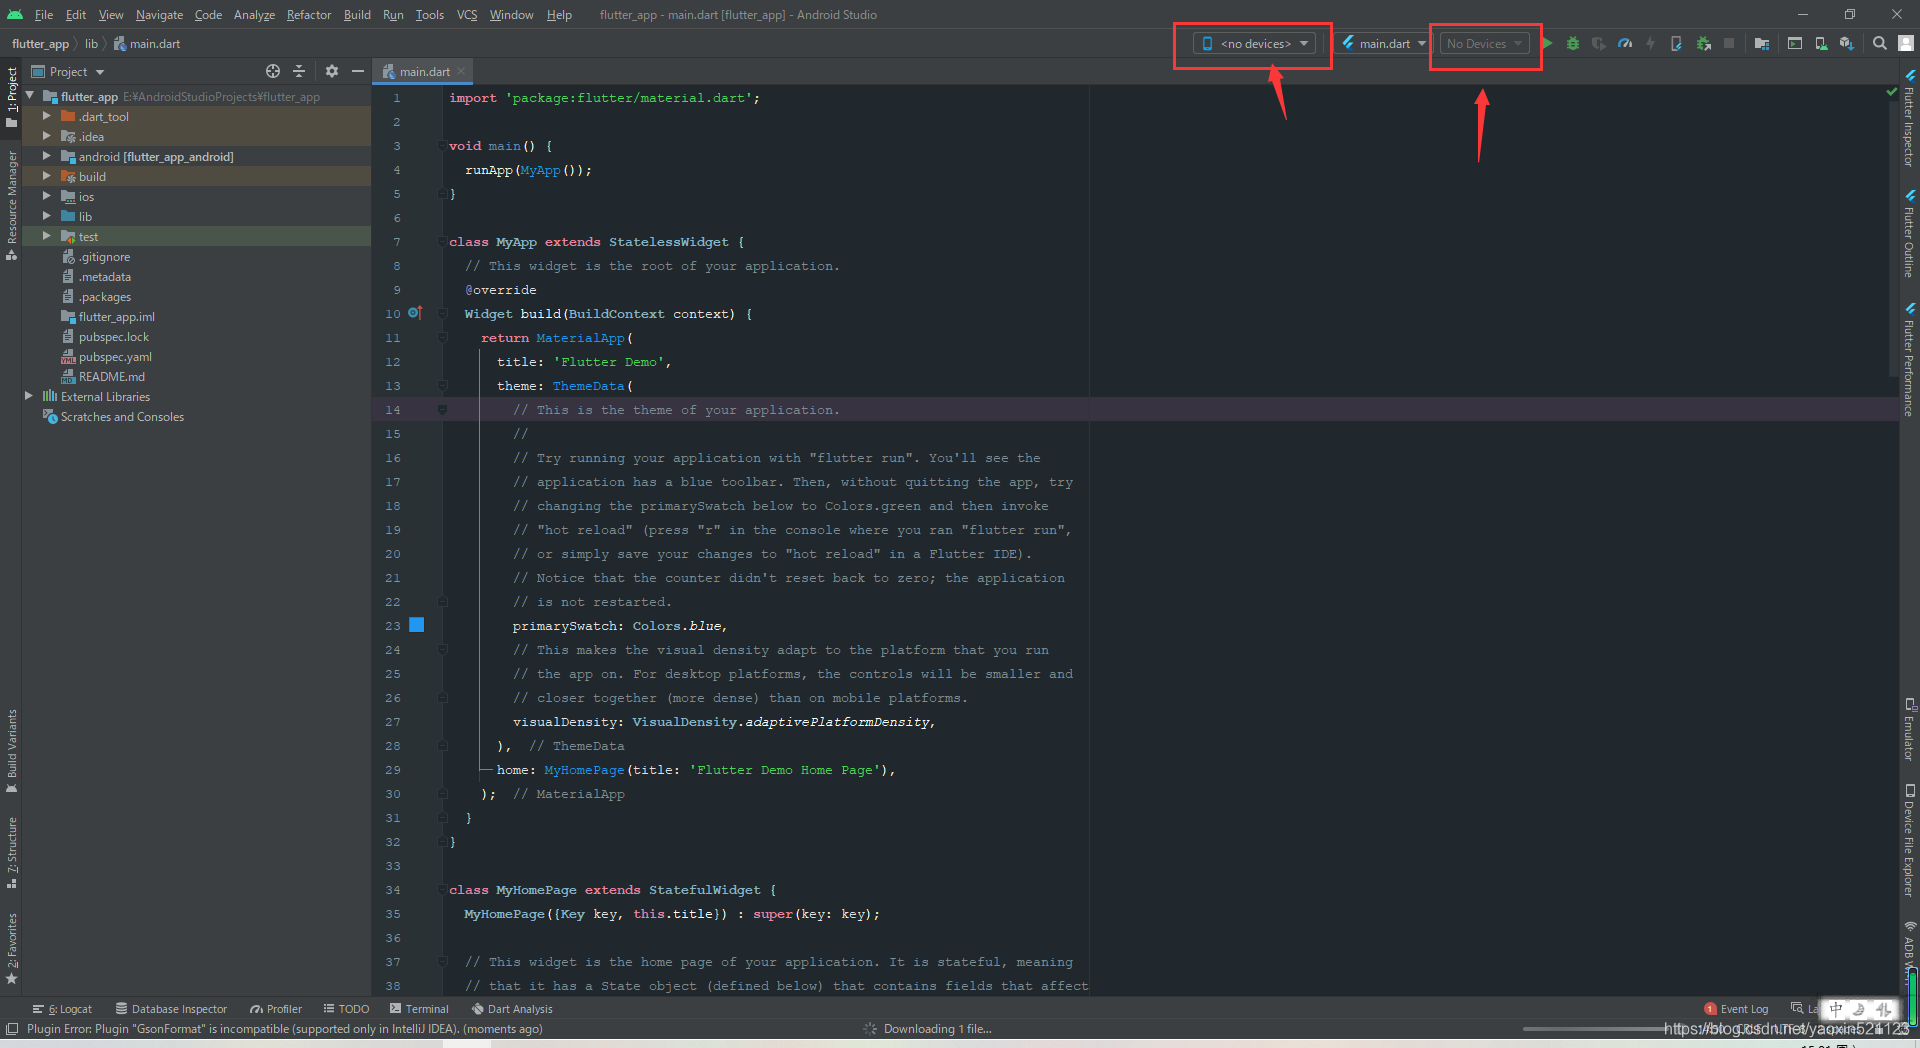Click the override gutter icon on line 10

point(416,313)
